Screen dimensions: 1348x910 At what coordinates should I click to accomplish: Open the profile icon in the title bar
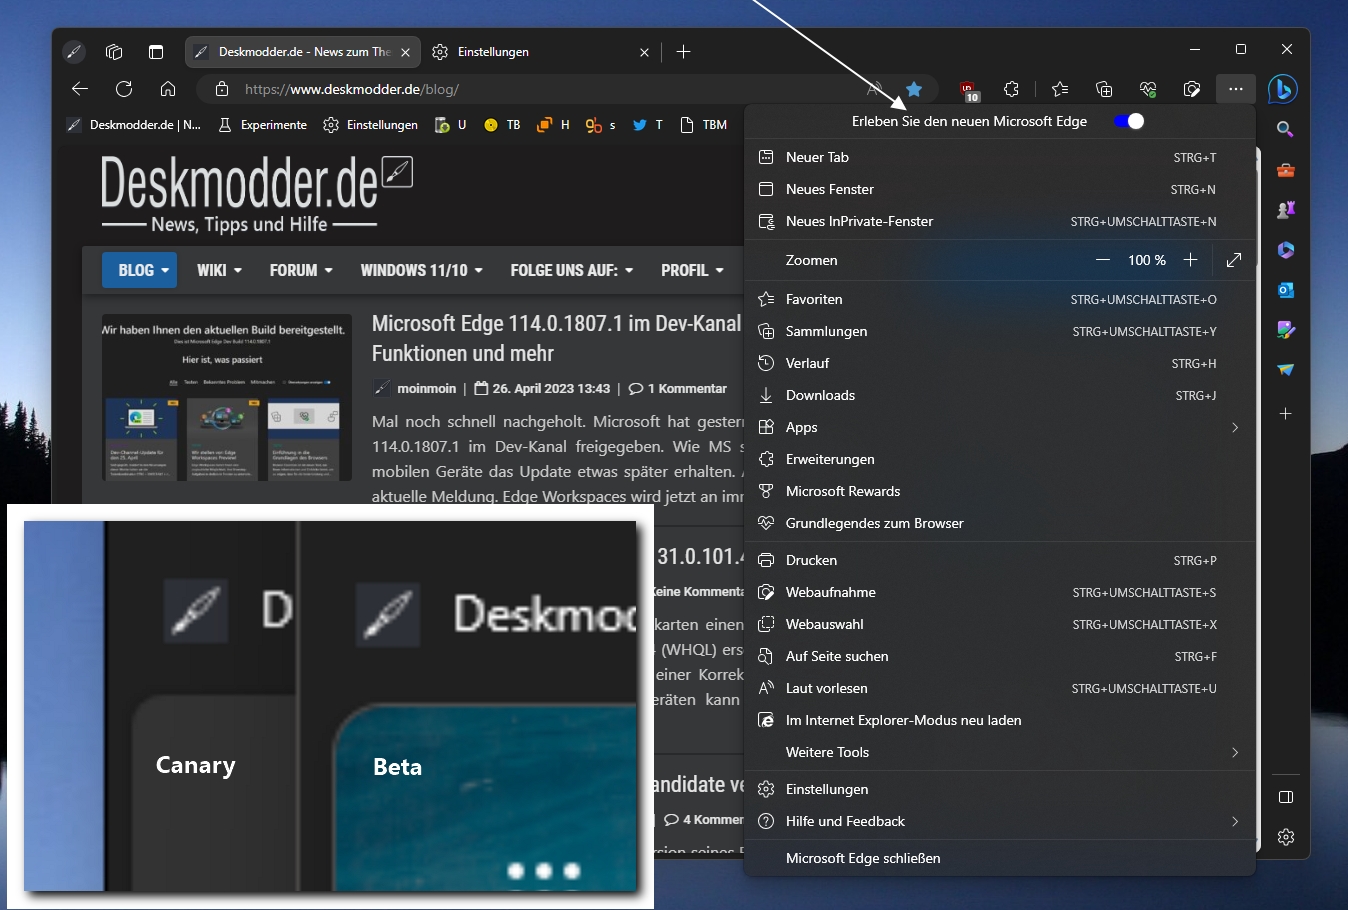point(73,52)
